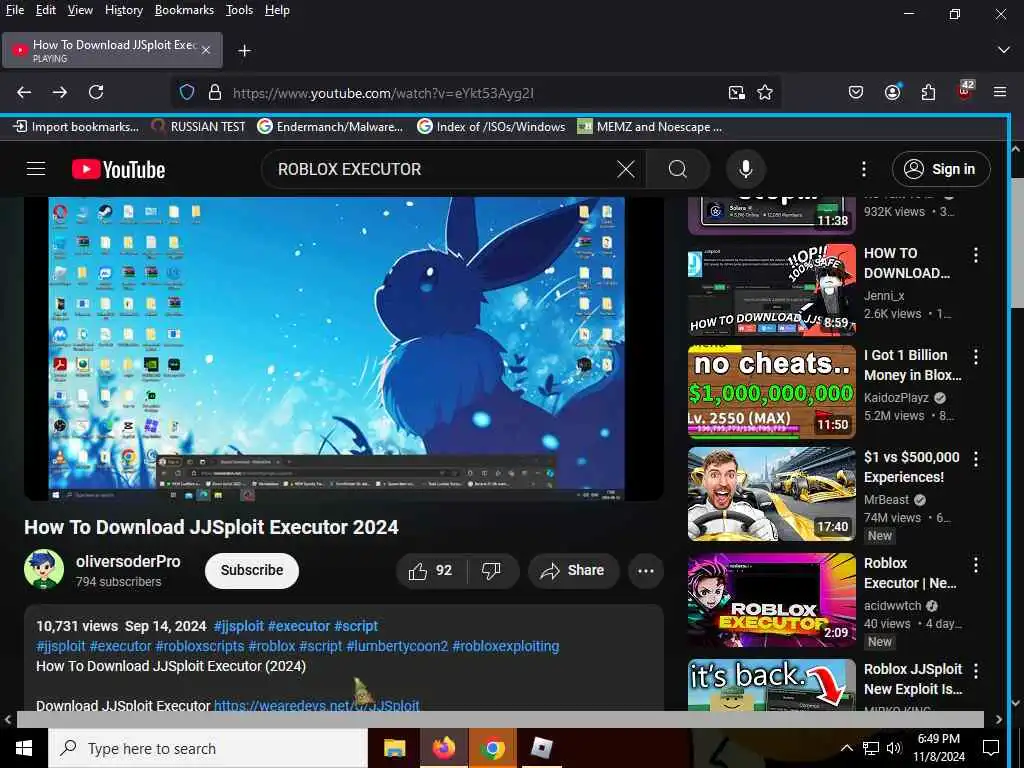Open a new browser tab
This screenshot has width=1024, height=768.
coord(244,50)
